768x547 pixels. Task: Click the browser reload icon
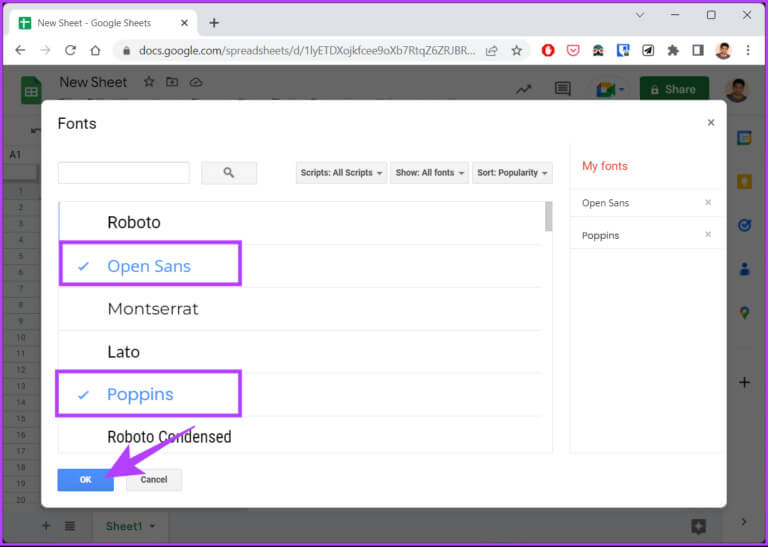point(70,50)
